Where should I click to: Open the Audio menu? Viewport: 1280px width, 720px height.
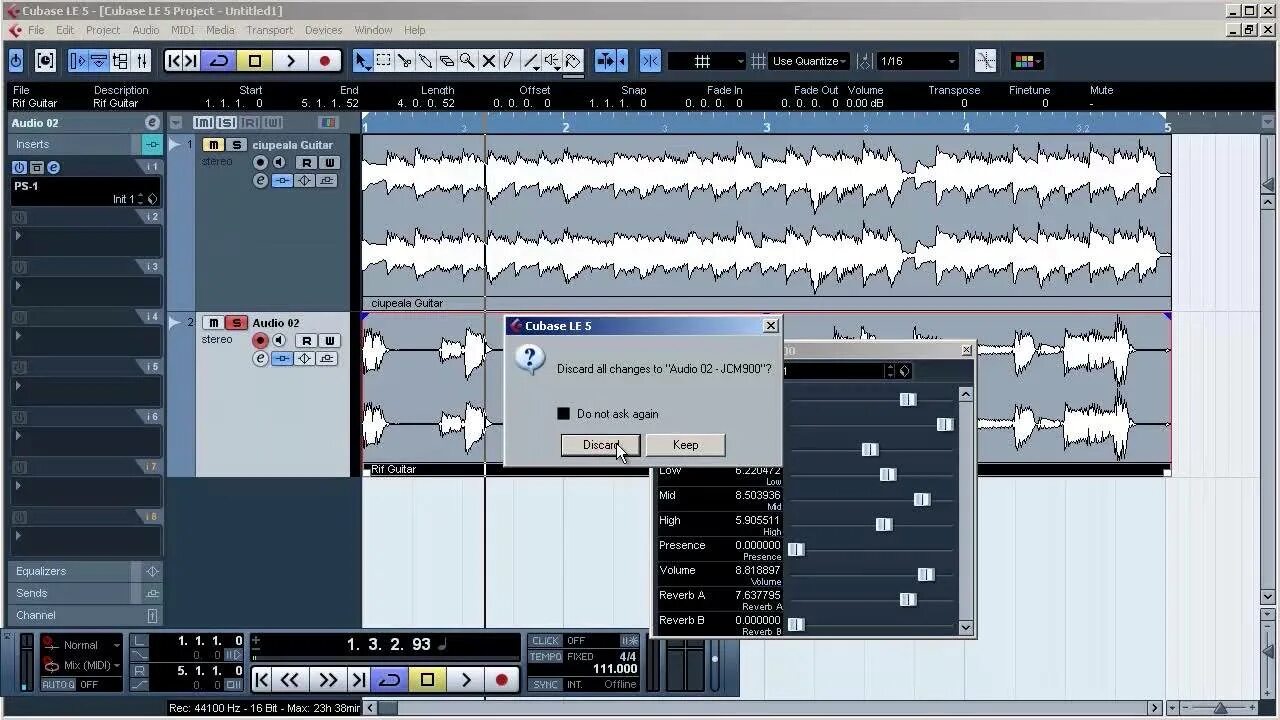coord(146,30)
